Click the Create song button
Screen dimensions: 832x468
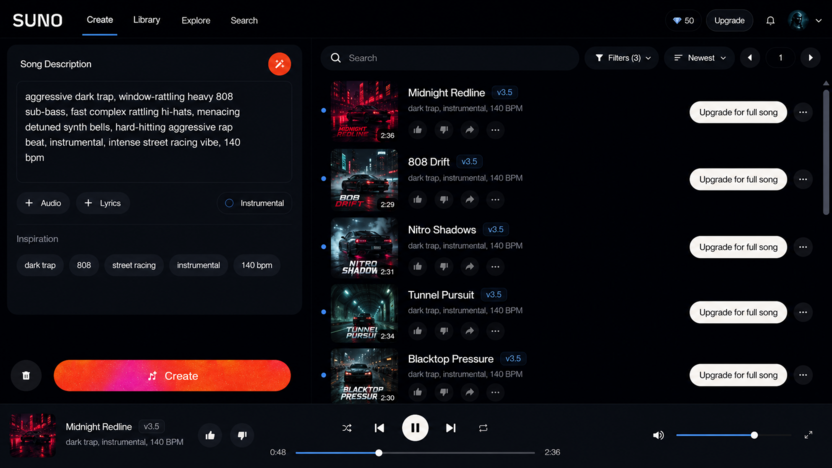click(172, 376)
